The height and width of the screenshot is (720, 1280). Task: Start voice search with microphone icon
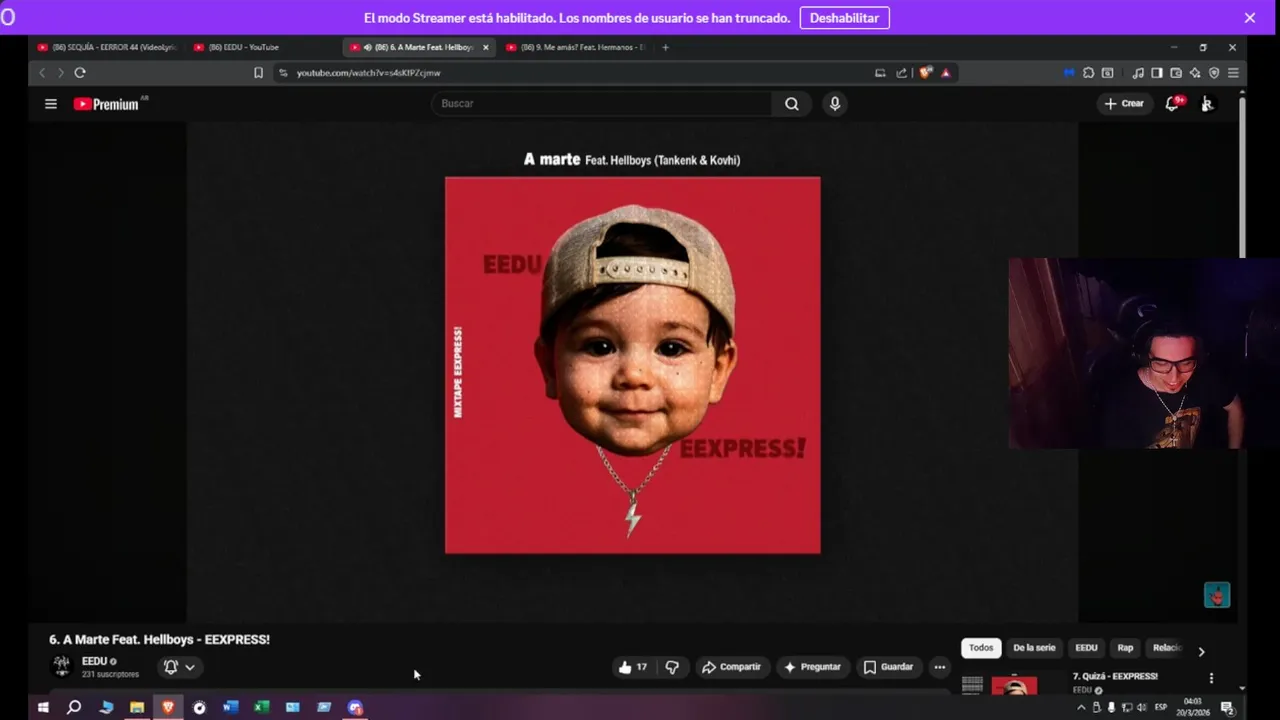click(x=835, y=104)
